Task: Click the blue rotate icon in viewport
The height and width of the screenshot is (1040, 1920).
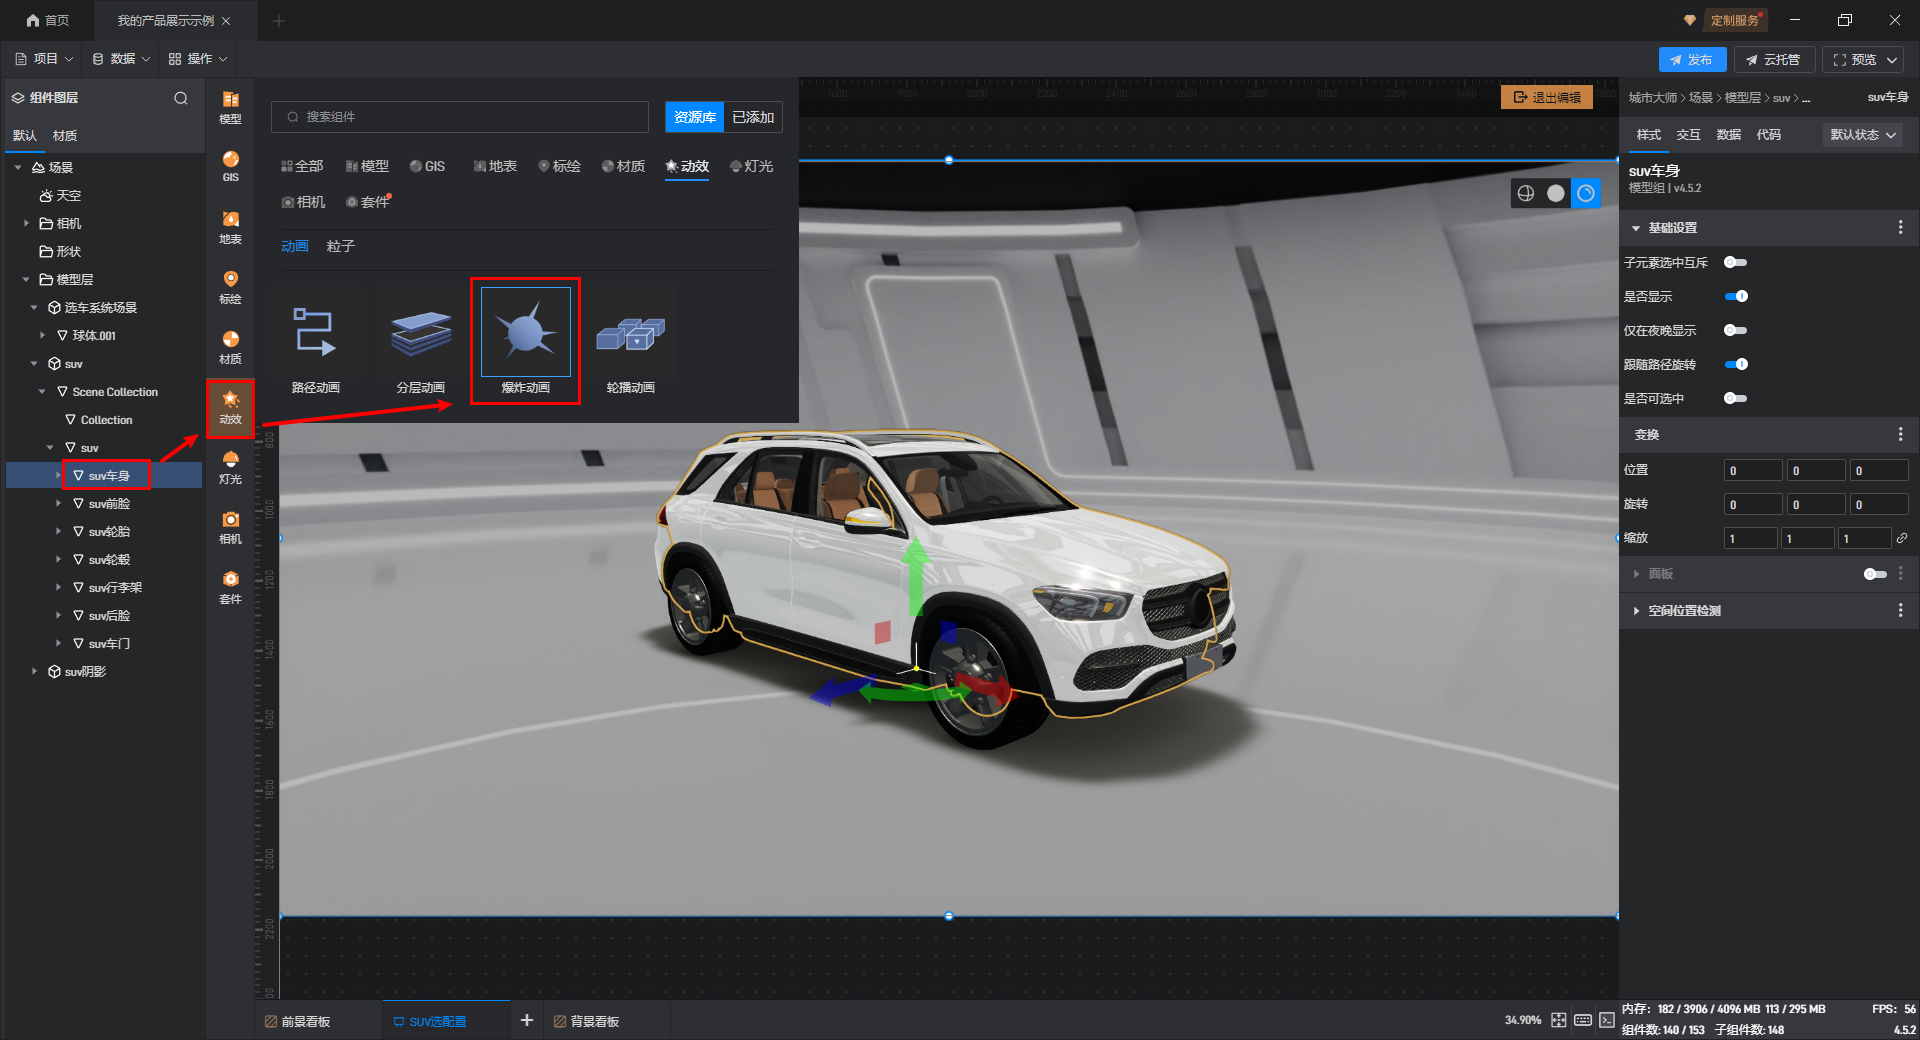Action: click(1586, 193)
